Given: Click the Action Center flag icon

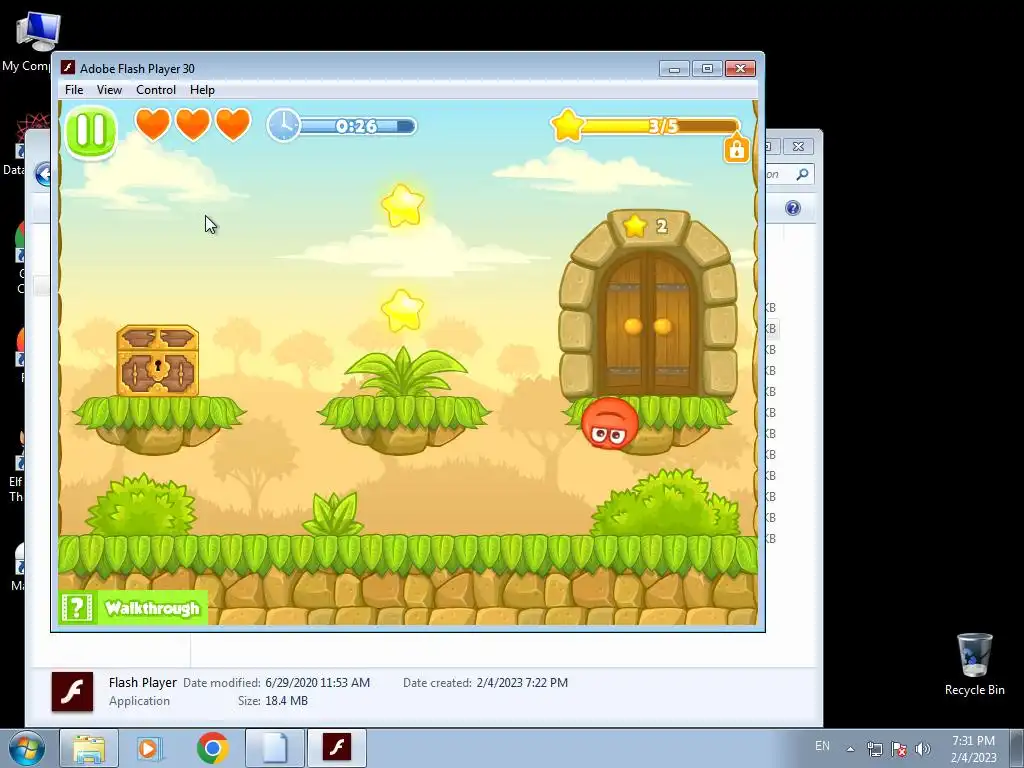Looking at the screenshot, I should pyautogui.click(x=899, y=749).
